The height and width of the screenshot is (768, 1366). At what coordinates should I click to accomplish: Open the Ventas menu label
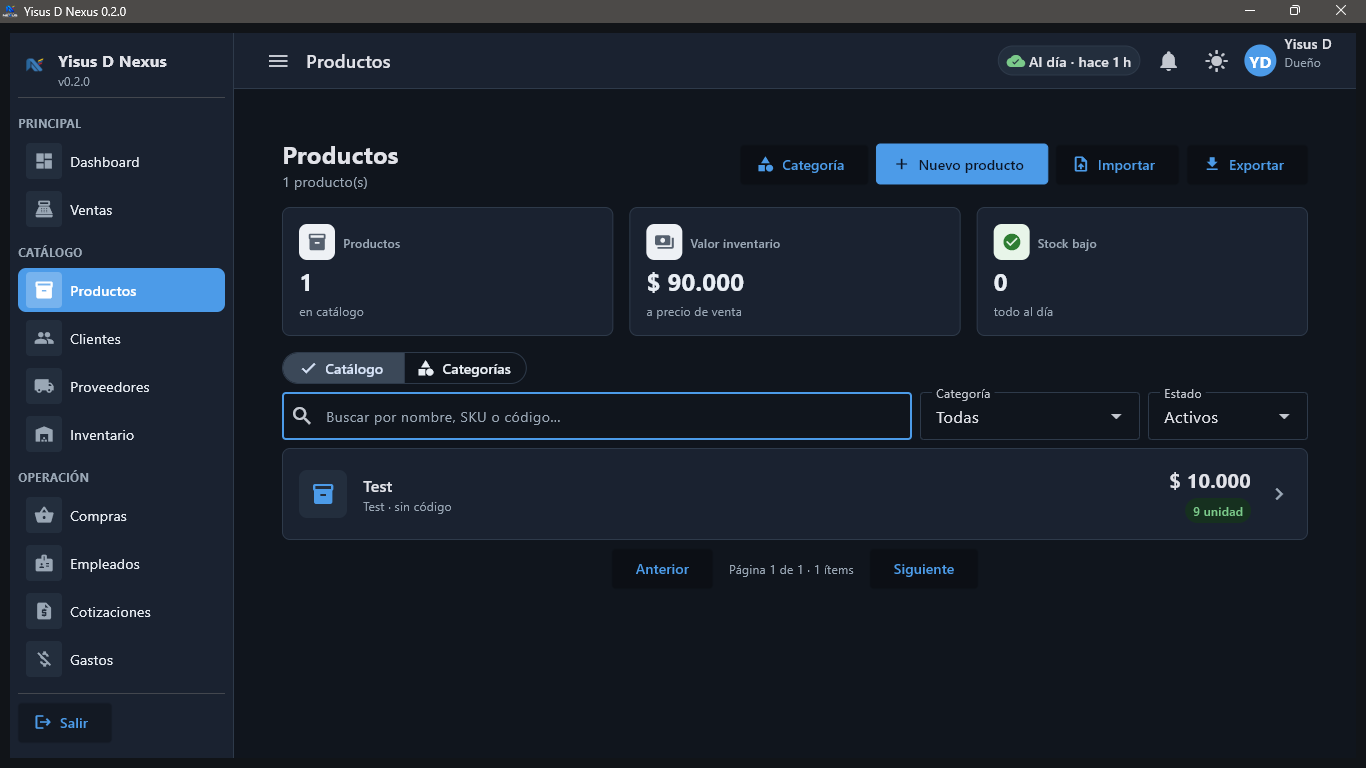[91, 210]
